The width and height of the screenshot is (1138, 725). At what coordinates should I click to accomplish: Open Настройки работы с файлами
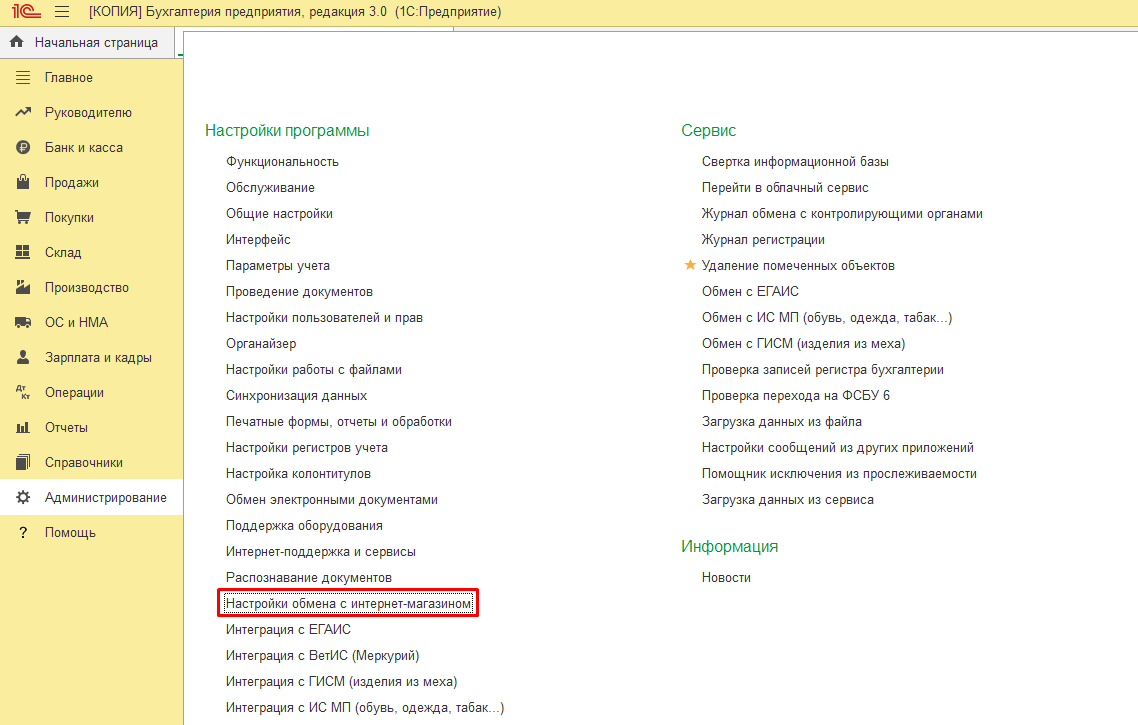pyautogui.click(x=314, y=370)
